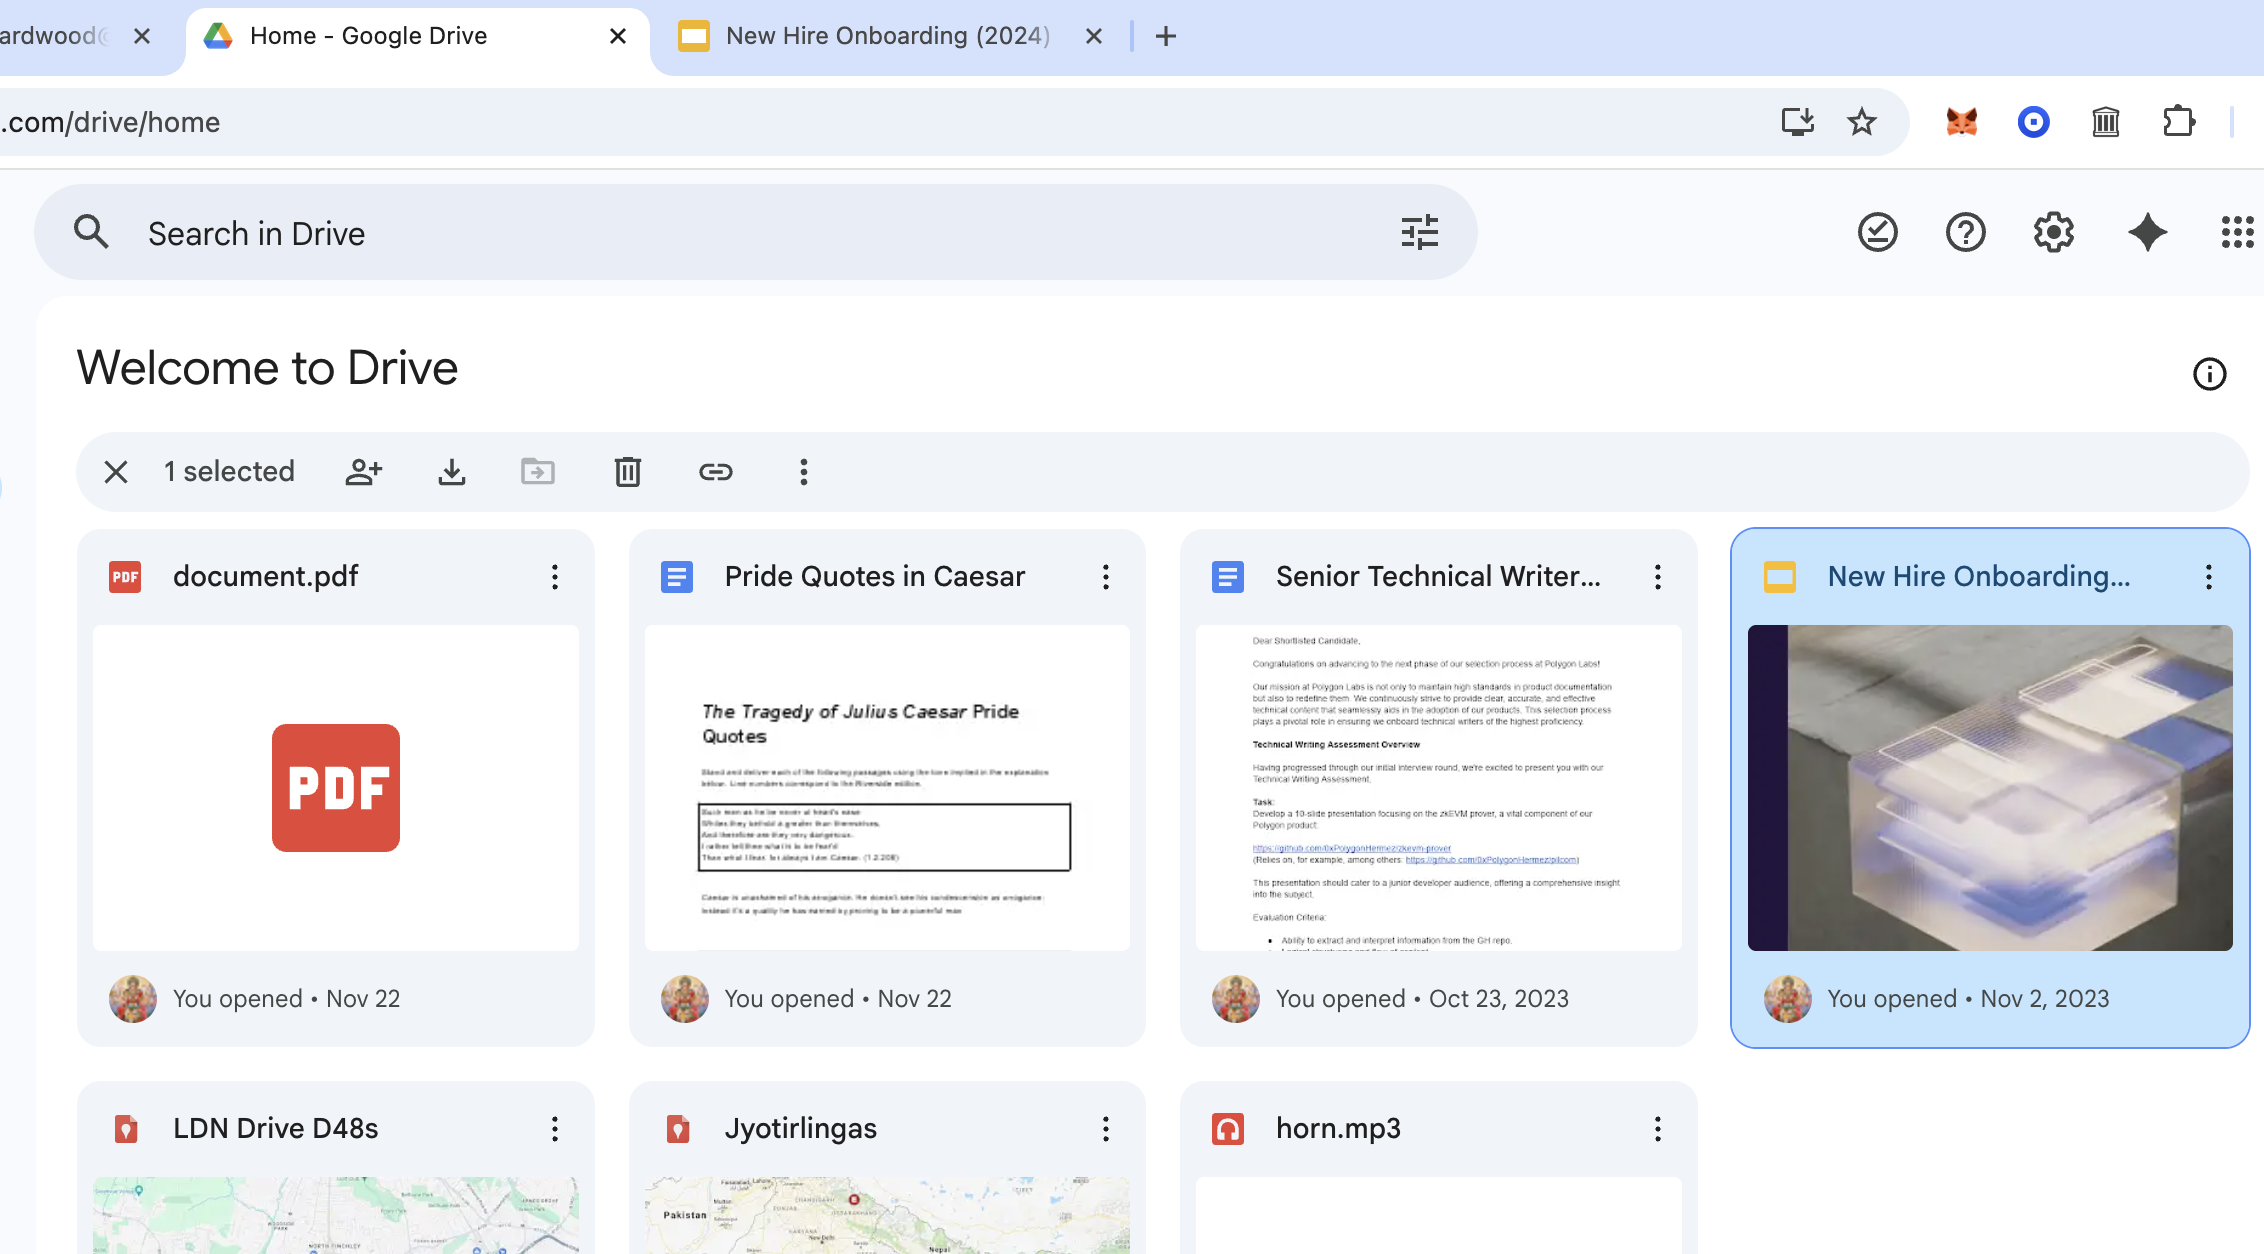Select the Senior Technical Writer preview thumbnail

coord(1439,788)
